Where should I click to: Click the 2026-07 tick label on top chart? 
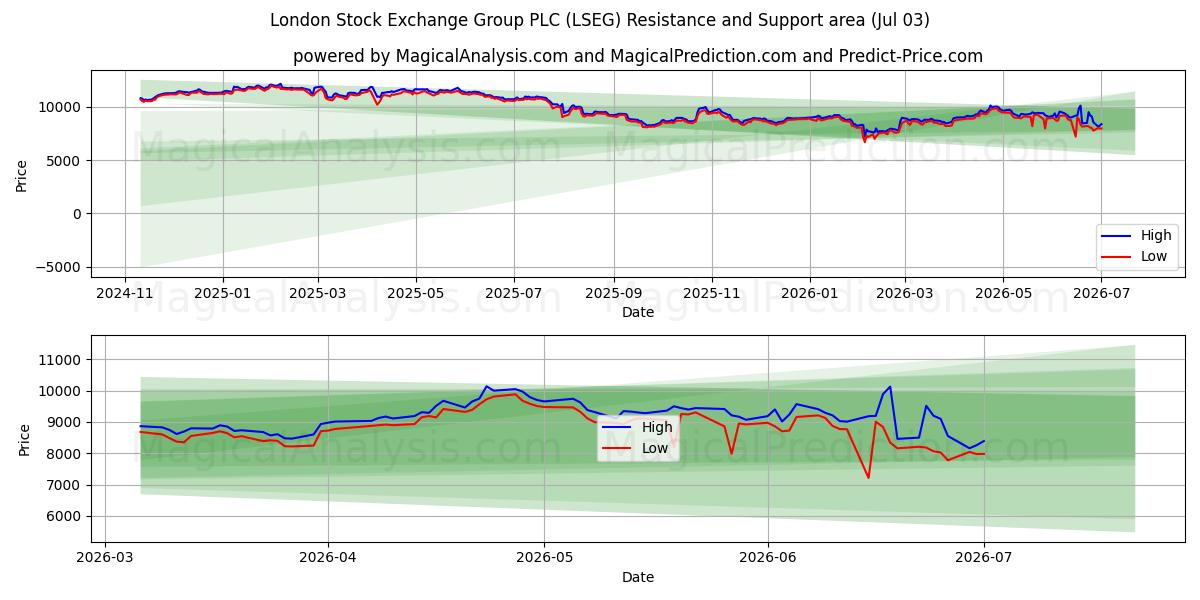pyautogui.click(x=1100, y=293)
